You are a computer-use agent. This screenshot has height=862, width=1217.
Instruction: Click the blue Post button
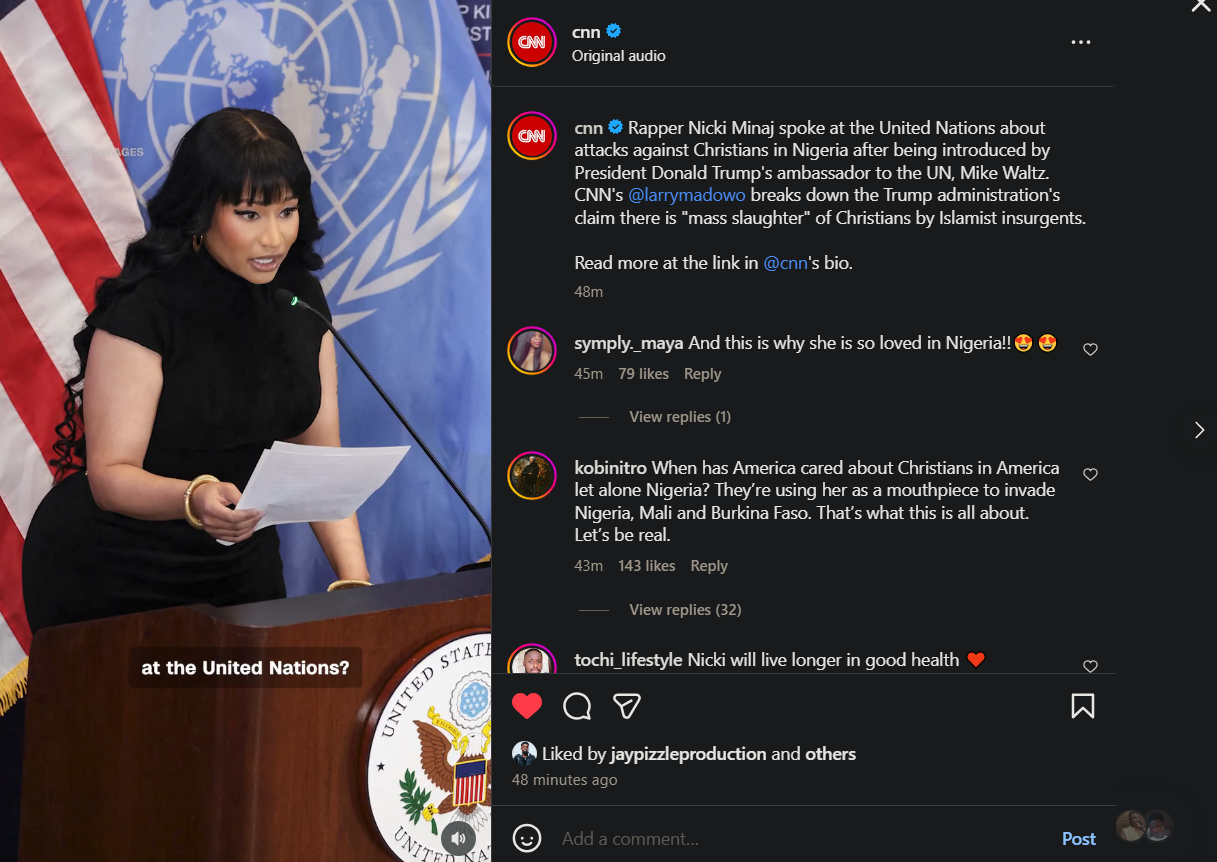(1079, 839)
